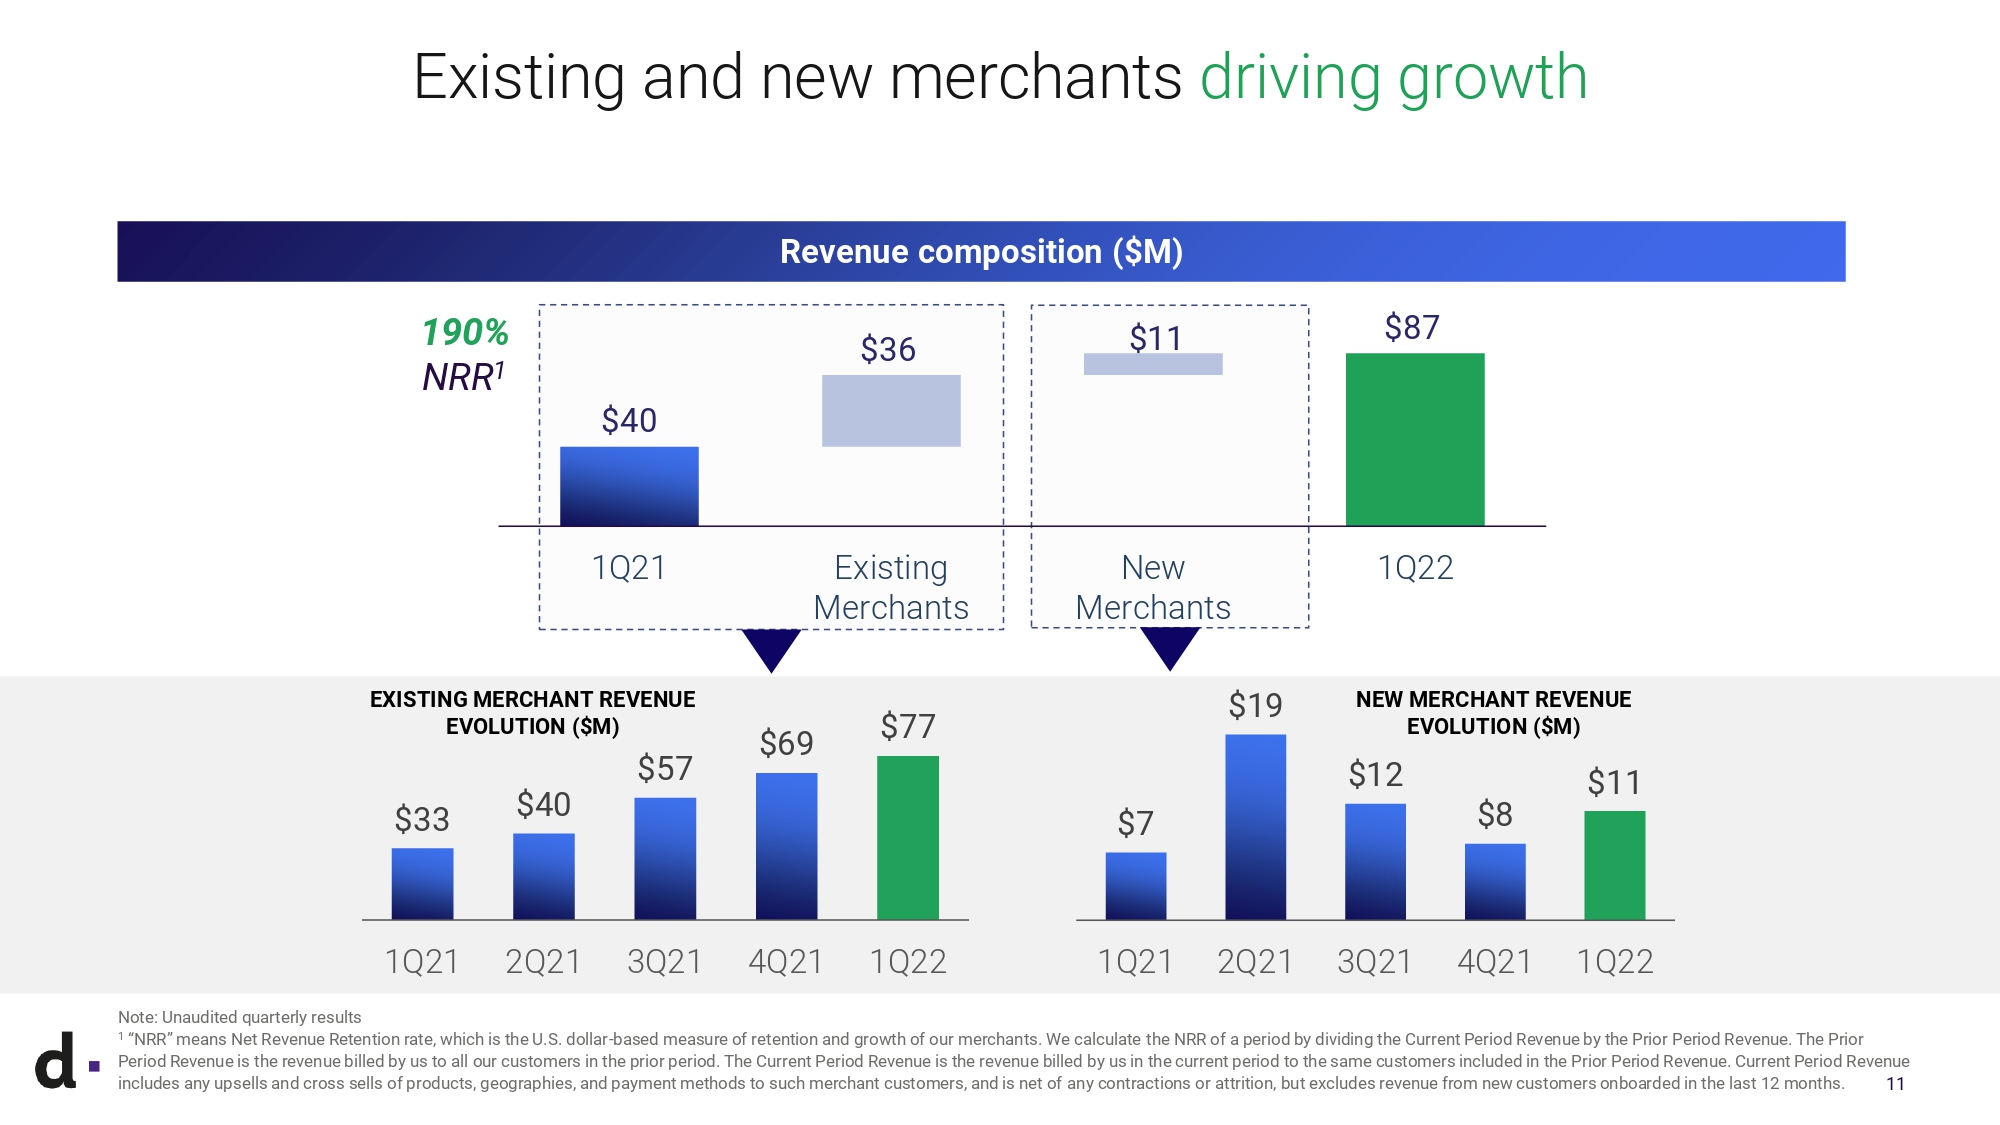The width and height of the screenshot is (2000, 1125).
Task: Click the $57 3Q21 existing merchant bar
Action: coord(665,858)
